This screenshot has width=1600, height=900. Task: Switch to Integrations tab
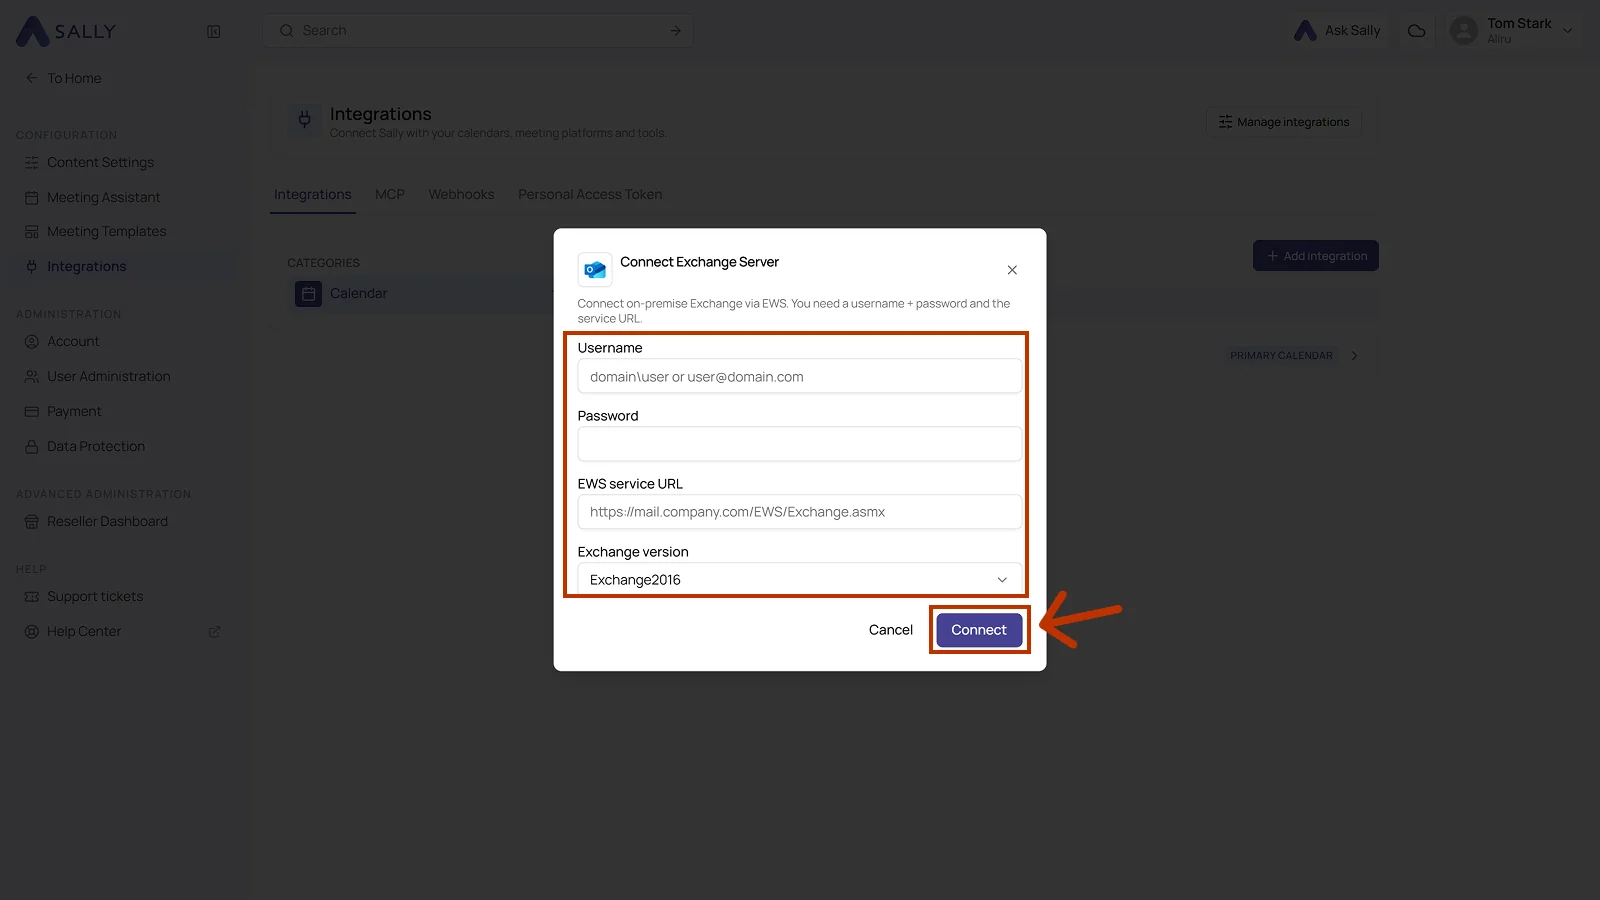pos(313,195)
